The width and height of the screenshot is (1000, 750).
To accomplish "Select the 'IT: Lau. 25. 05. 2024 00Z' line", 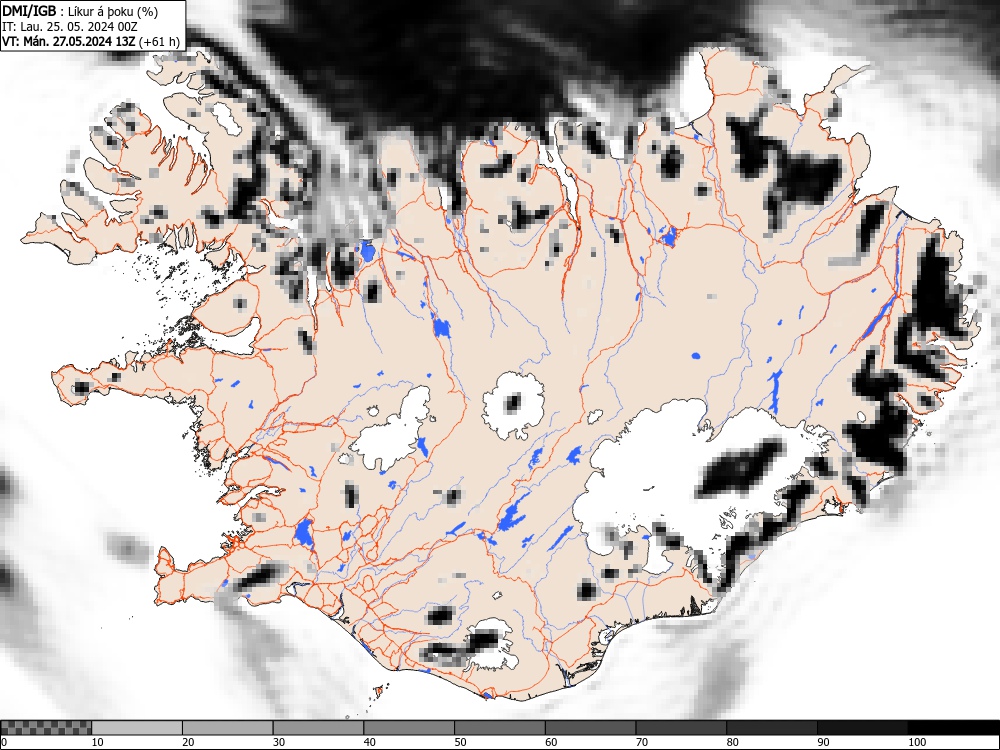I will point(69,27).
